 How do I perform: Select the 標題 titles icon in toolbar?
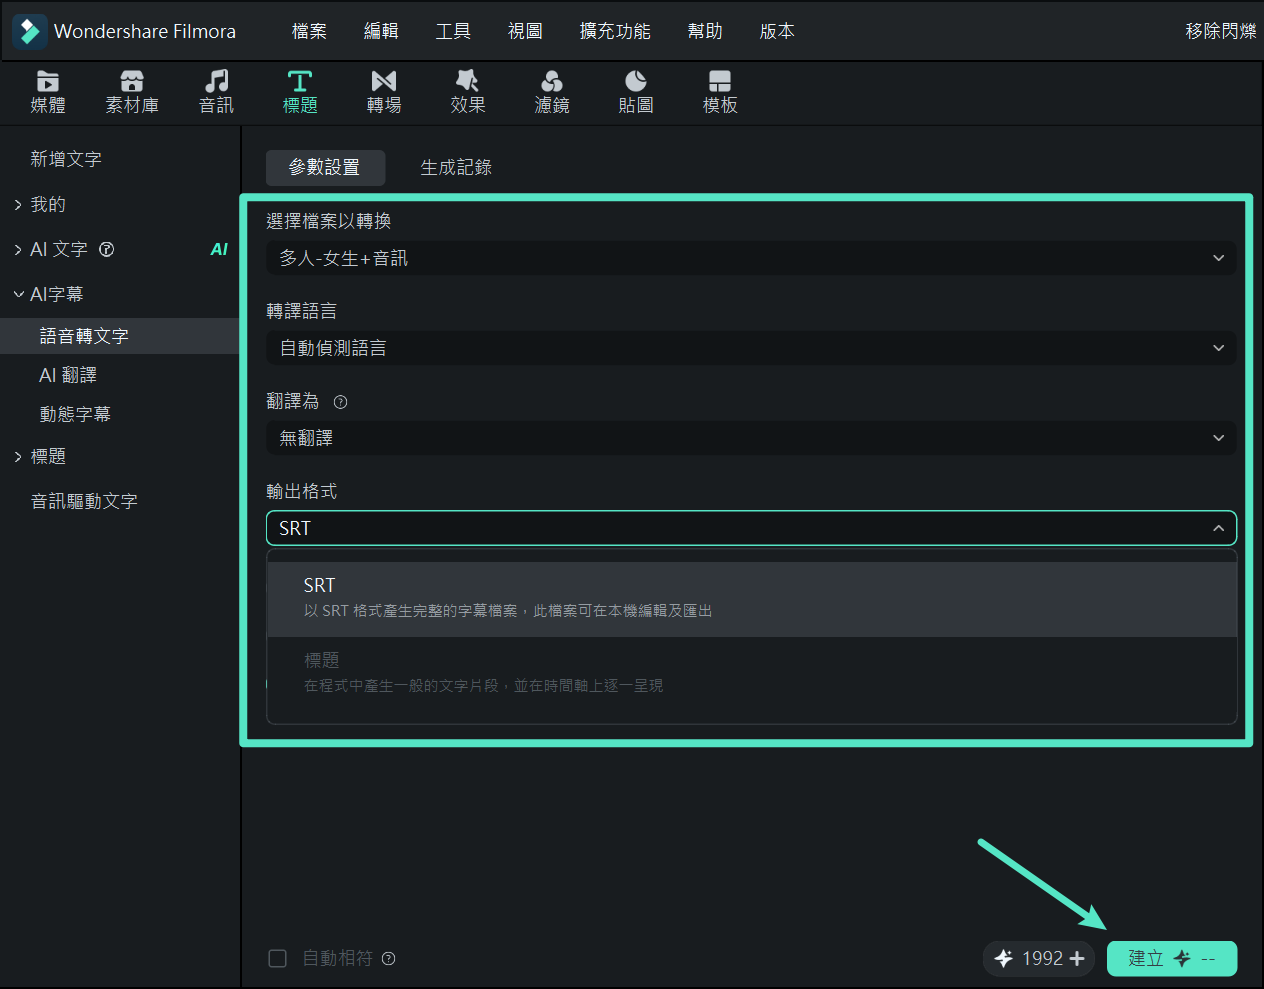click(300, 81)
